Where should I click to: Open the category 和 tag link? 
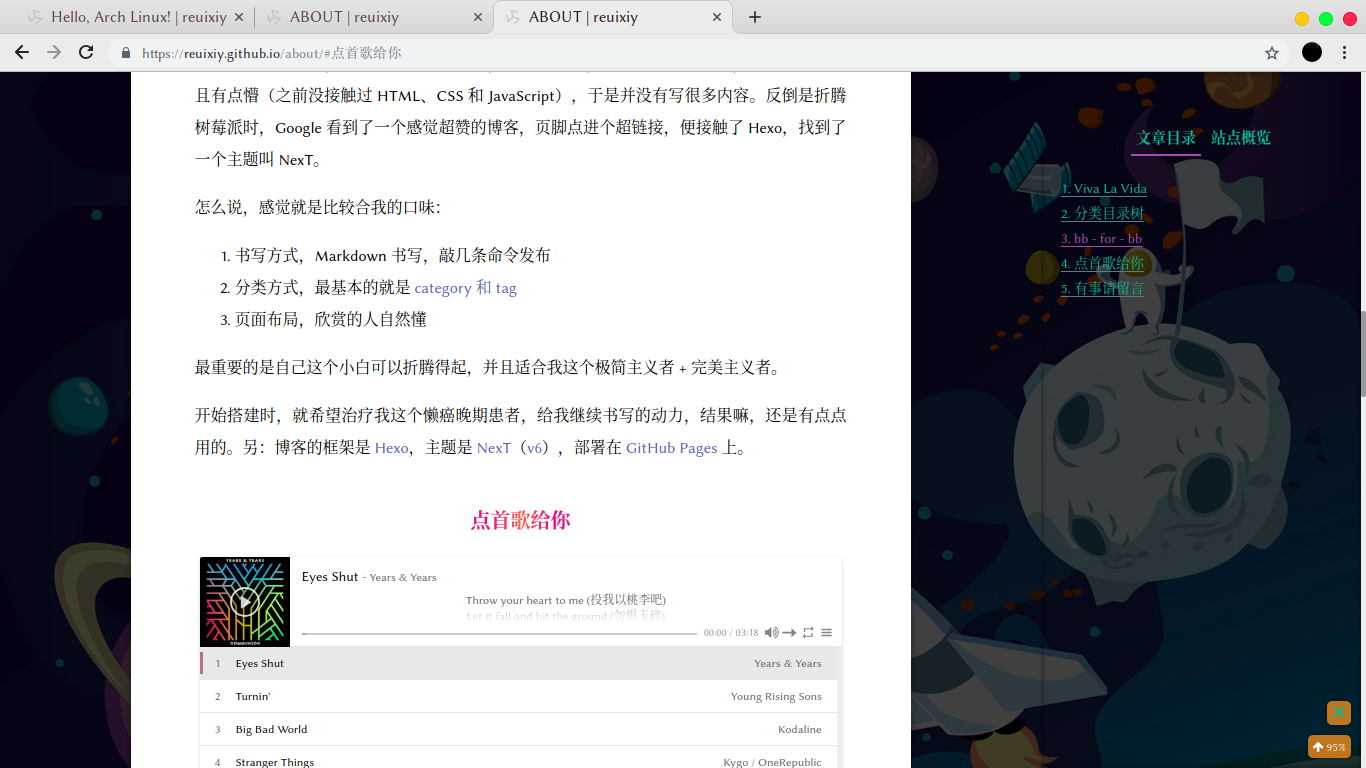[465, 288]
